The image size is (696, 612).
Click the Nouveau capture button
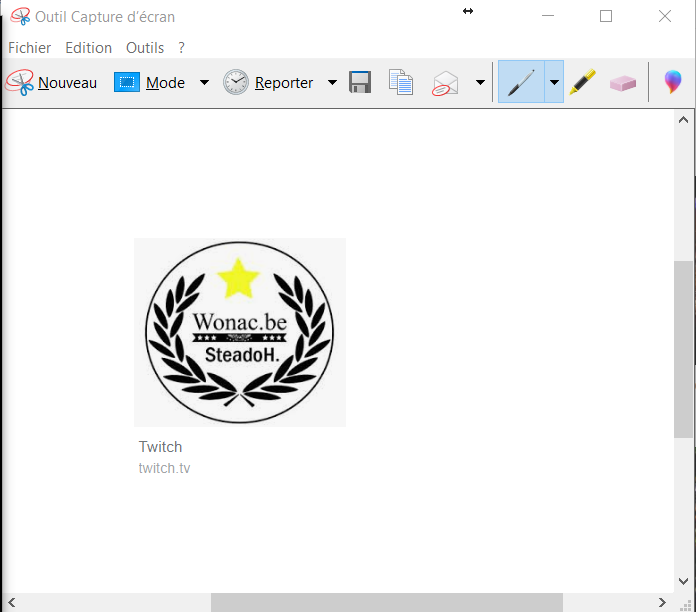click(x=51, y=83)
